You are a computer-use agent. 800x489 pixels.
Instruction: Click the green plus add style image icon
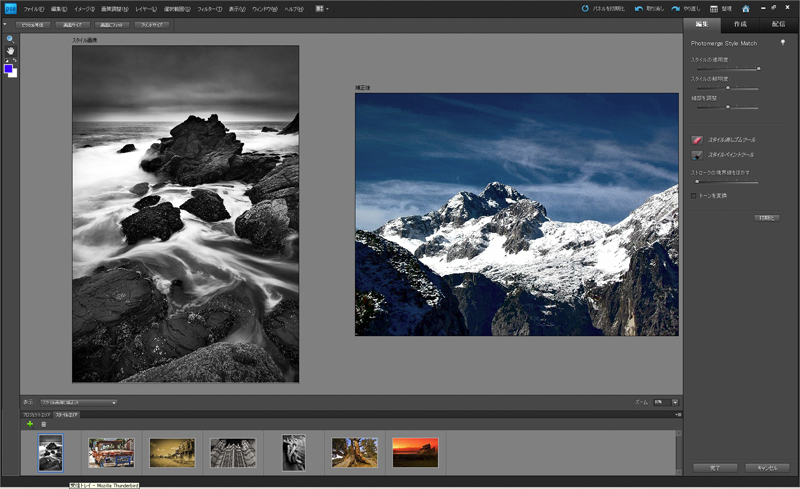pos(30,424)
